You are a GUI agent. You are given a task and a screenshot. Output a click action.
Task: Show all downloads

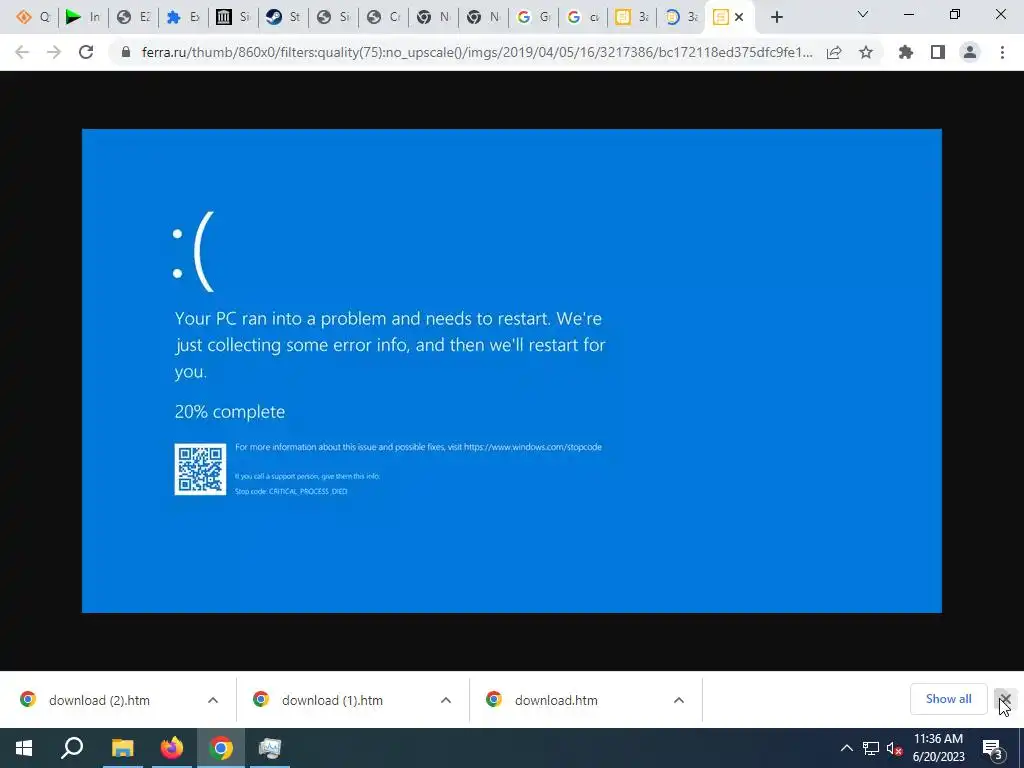point(948,699)
